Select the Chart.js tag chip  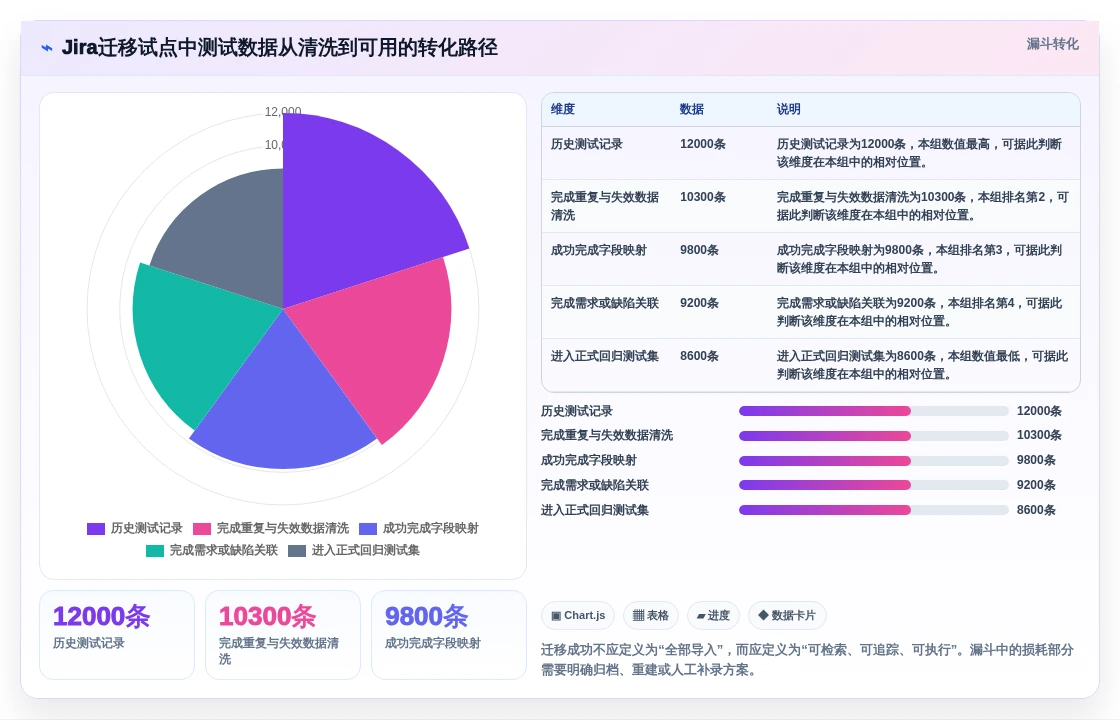(578, 616)
